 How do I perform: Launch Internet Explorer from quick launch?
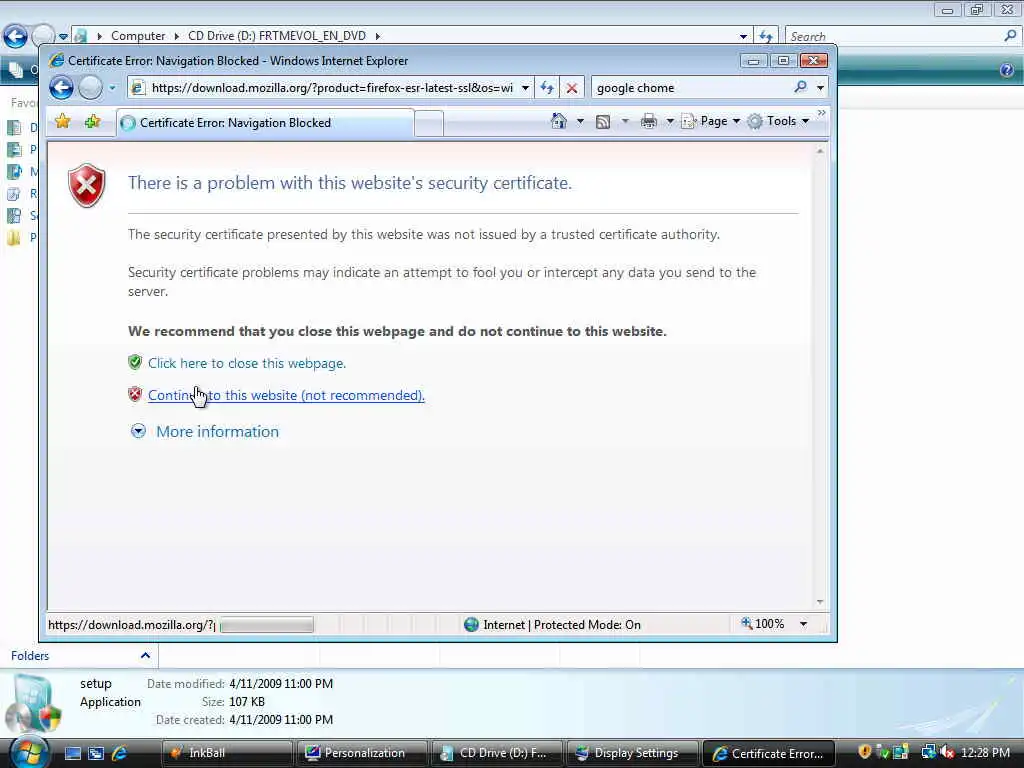pos(120,753)
